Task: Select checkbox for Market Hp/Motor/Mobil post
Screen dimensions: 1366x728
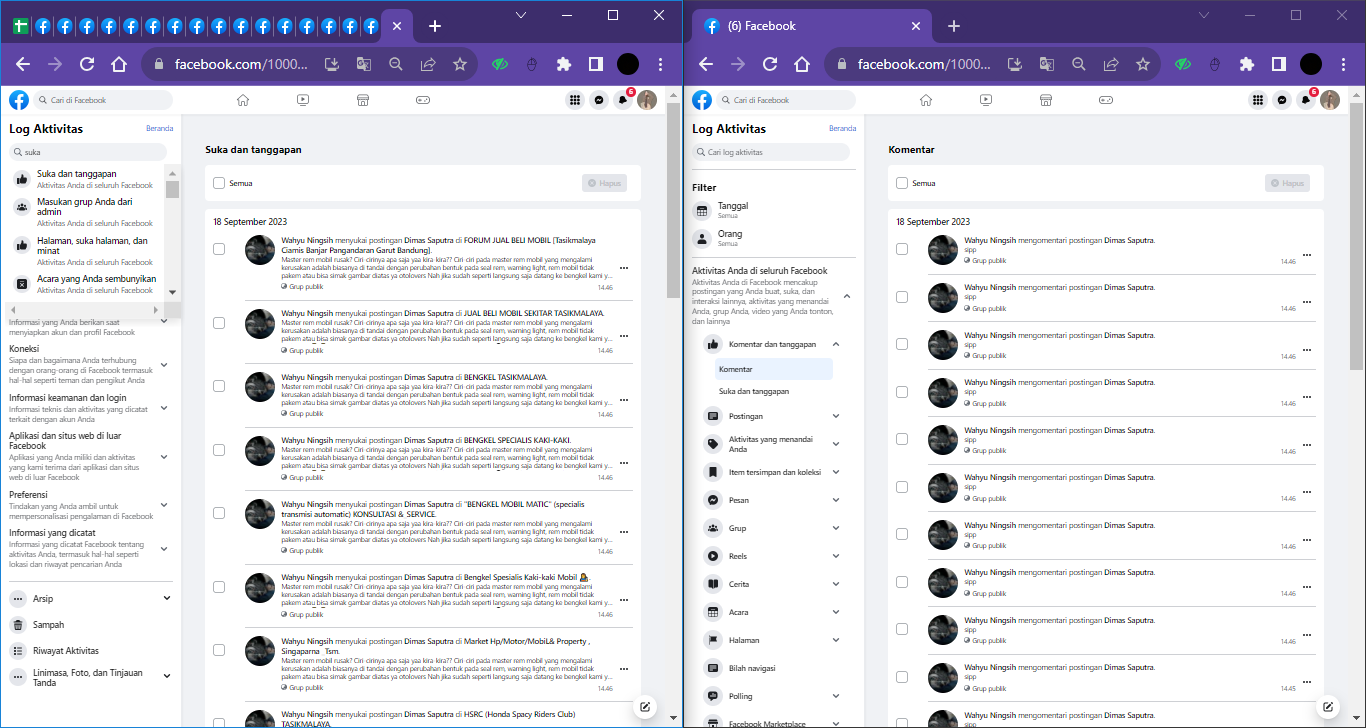Action: click(219, 650)
